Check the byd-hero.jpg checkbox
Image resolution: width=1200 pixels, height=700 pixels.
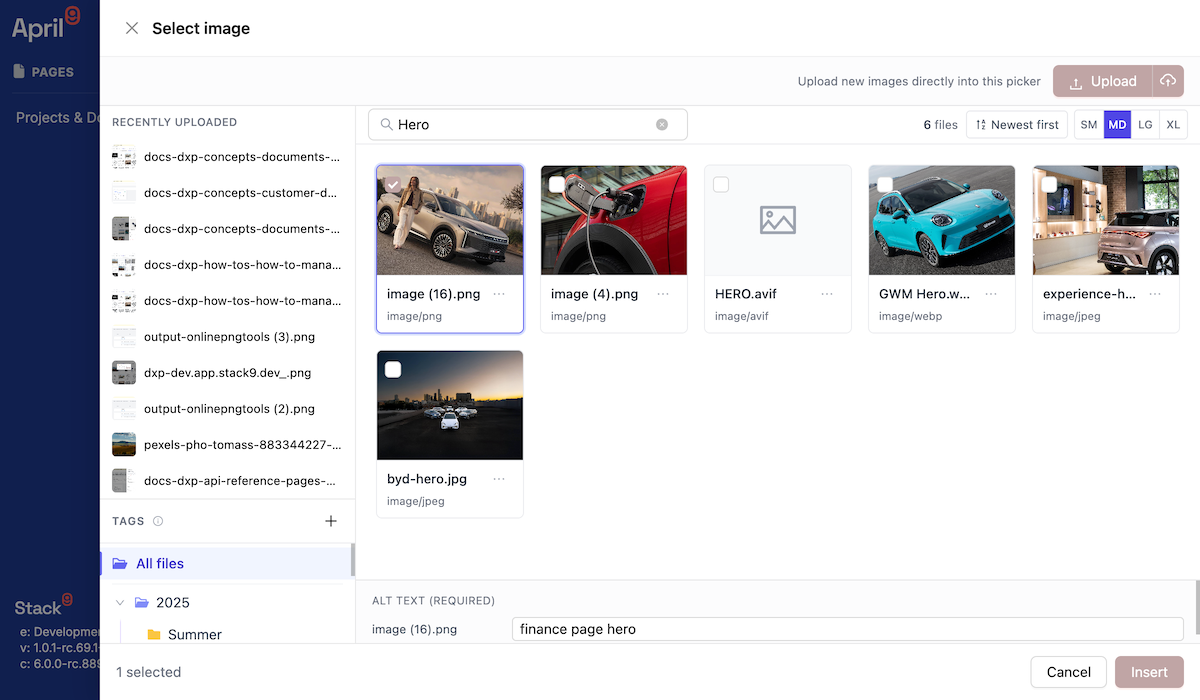click(x=393, y=370)
